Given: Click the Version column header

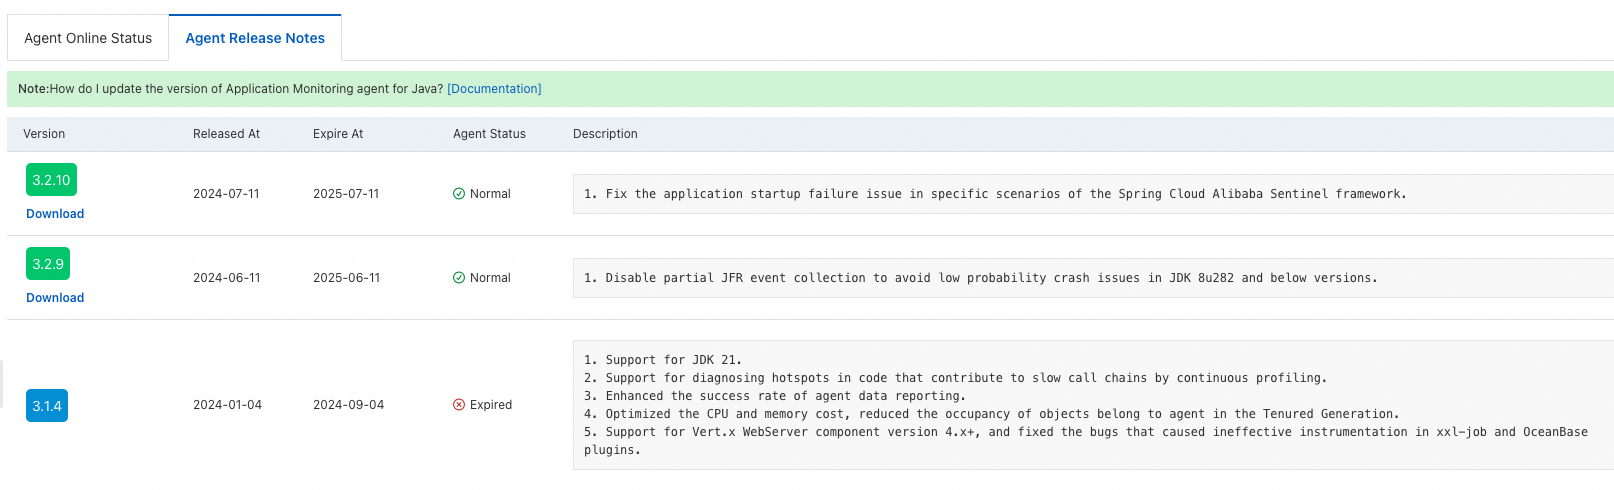Looking at the screenshot, I should (x=44, y=134).
